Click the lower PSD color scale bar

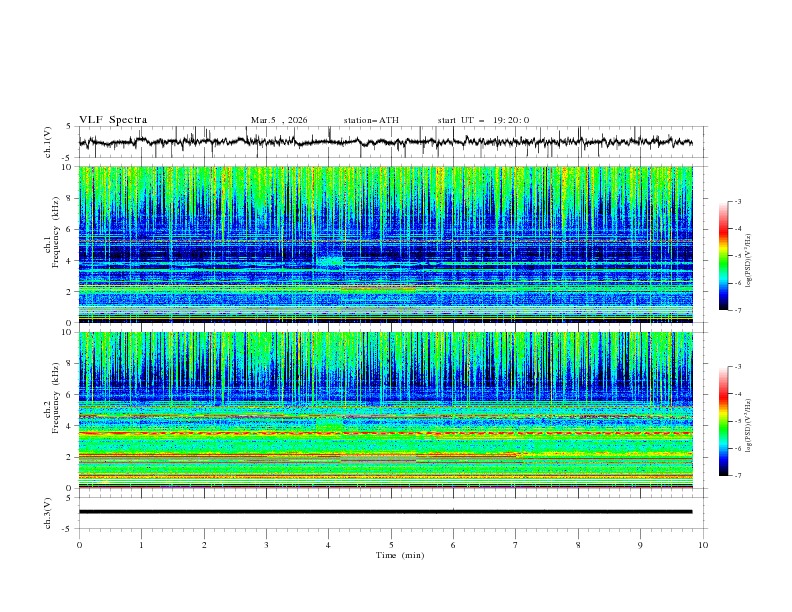click(724, 421)
